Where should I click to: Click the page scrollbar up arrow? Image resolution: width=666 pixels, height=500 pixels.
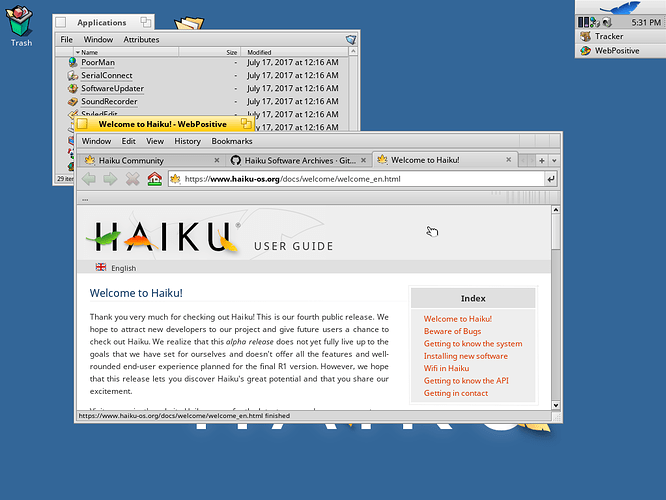pyautogui.click(x=556, y=210)
